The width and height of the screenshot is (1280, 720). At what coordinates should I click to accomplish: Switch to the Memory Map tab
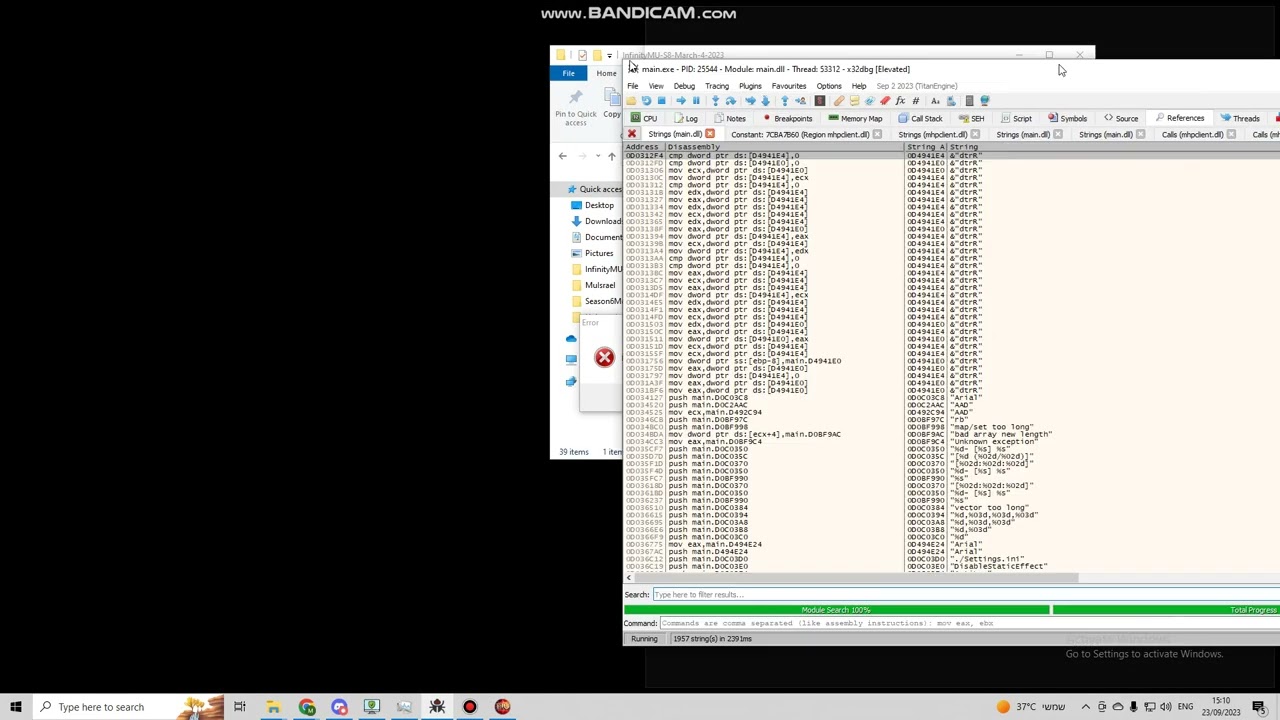tap(855, 118)
